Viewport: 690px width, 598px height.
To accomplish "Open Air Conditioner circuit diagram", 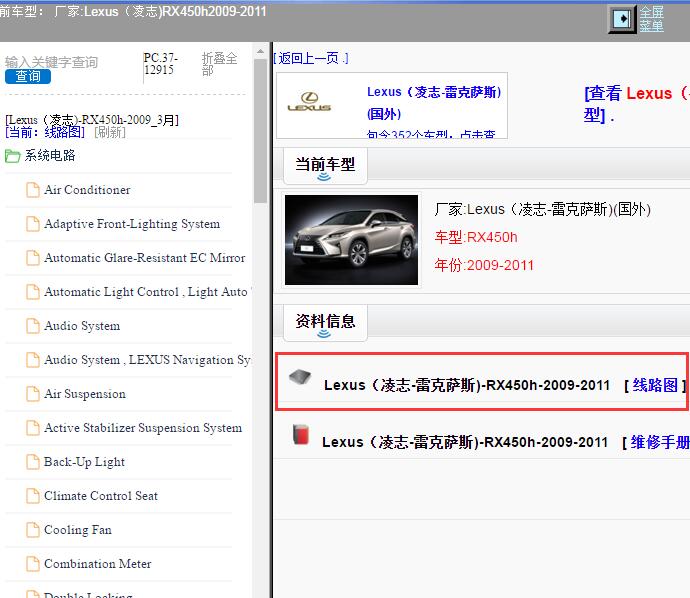I will [x=87, y=190].
